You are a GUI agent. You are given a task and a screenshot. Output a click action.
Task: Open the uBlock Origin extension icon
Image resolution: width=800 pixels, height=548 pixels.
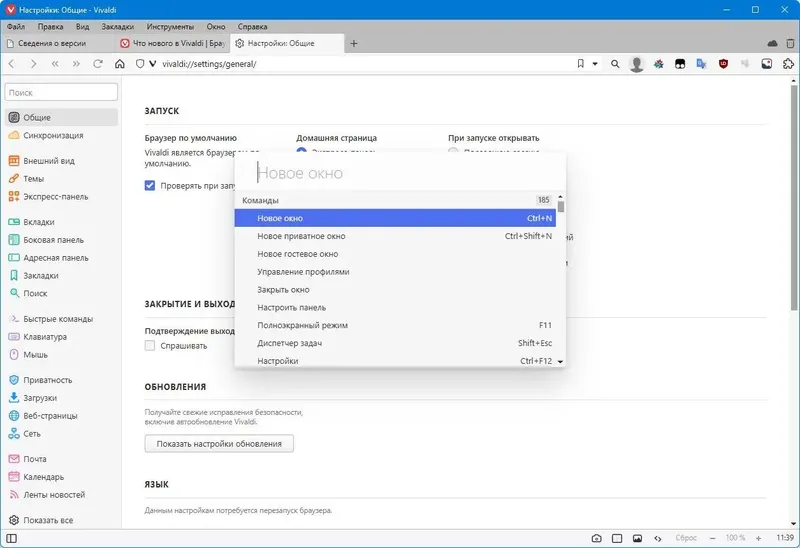click(x=723, y=64)
